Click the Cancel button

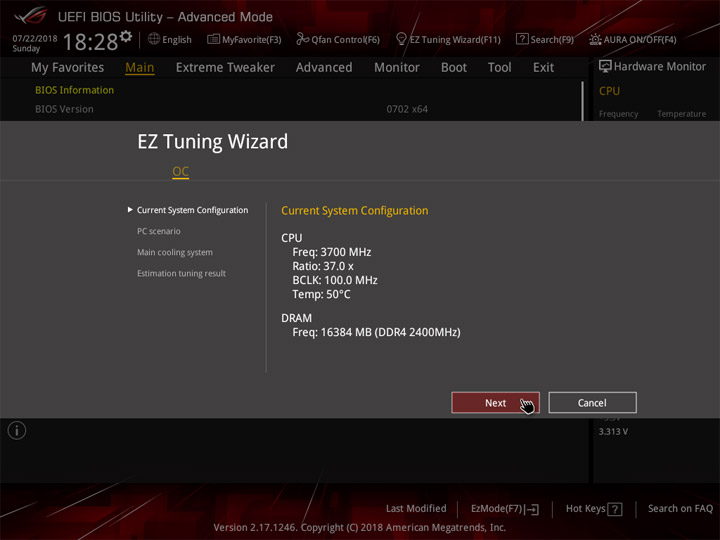tap(592, 403)
